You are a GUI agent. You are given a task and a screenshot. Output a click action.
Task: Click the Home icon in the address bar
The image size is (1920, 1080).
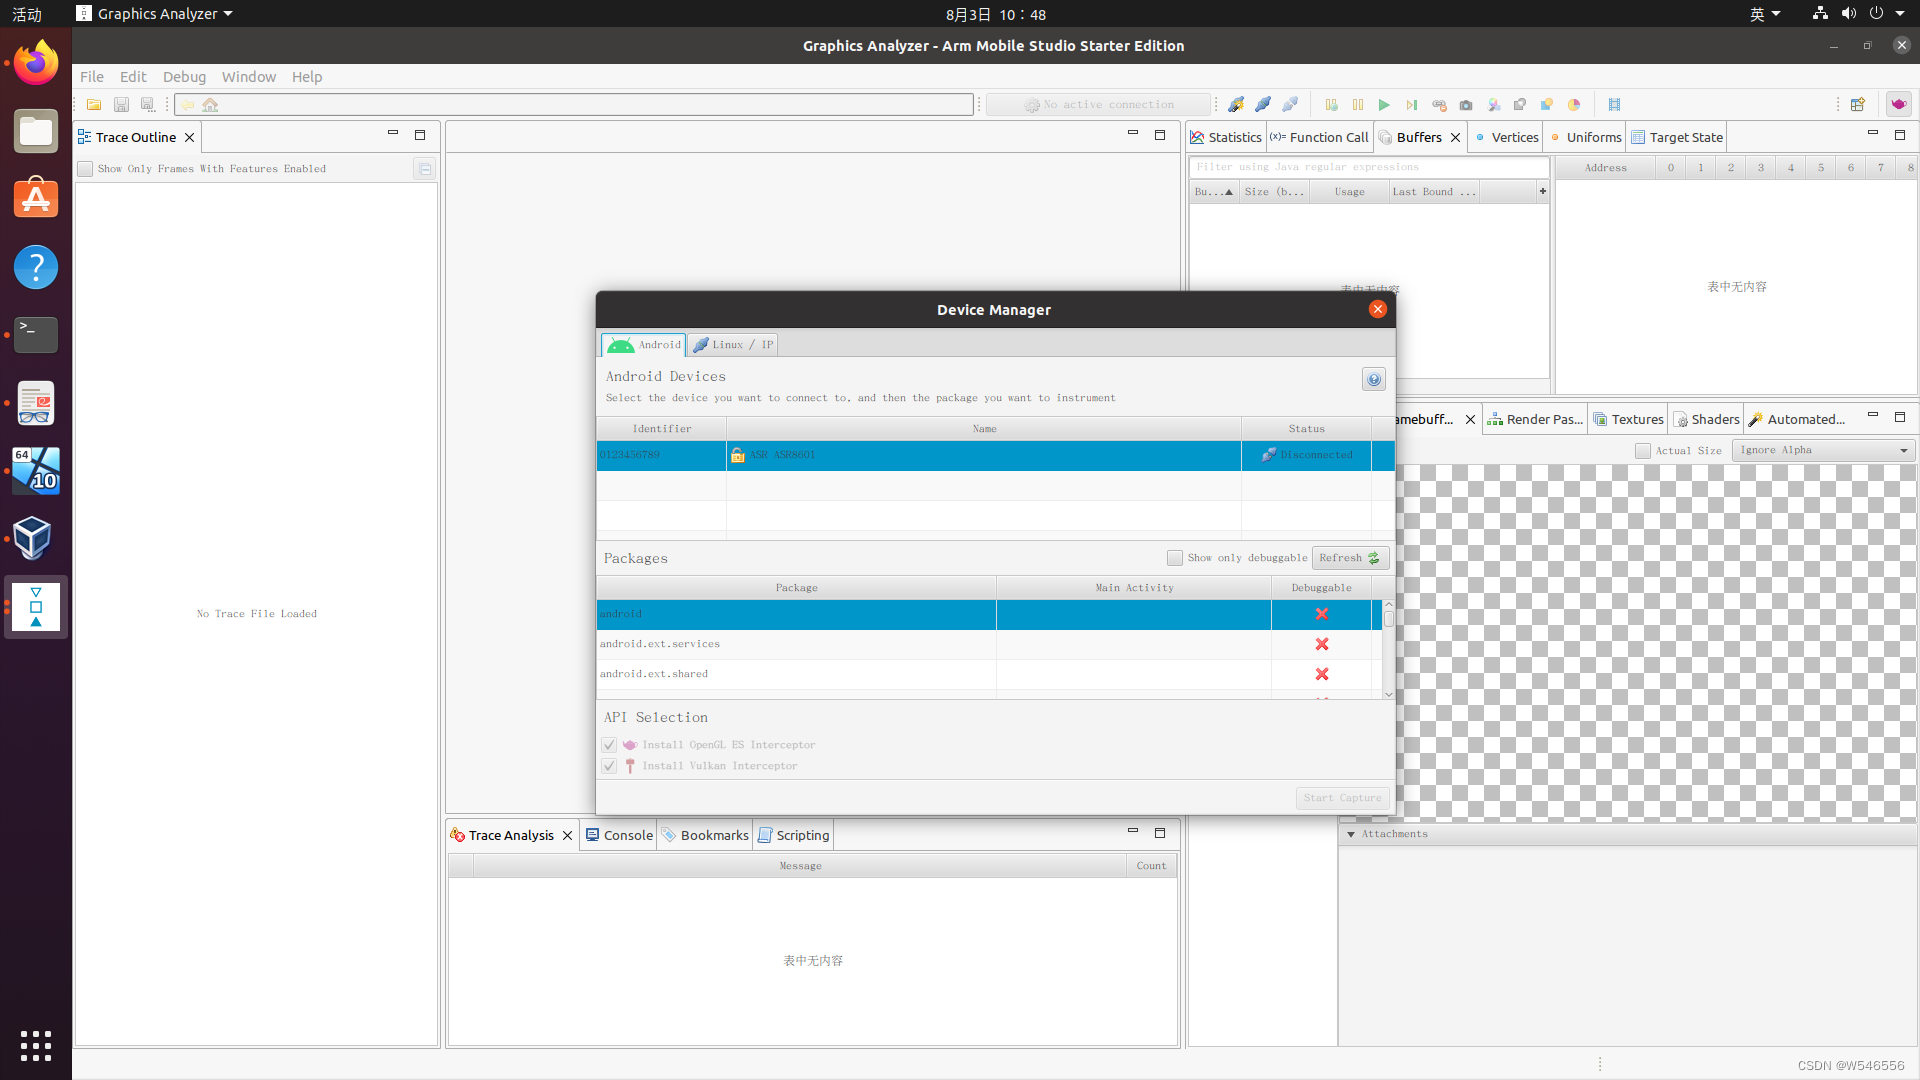coord(210,104)
